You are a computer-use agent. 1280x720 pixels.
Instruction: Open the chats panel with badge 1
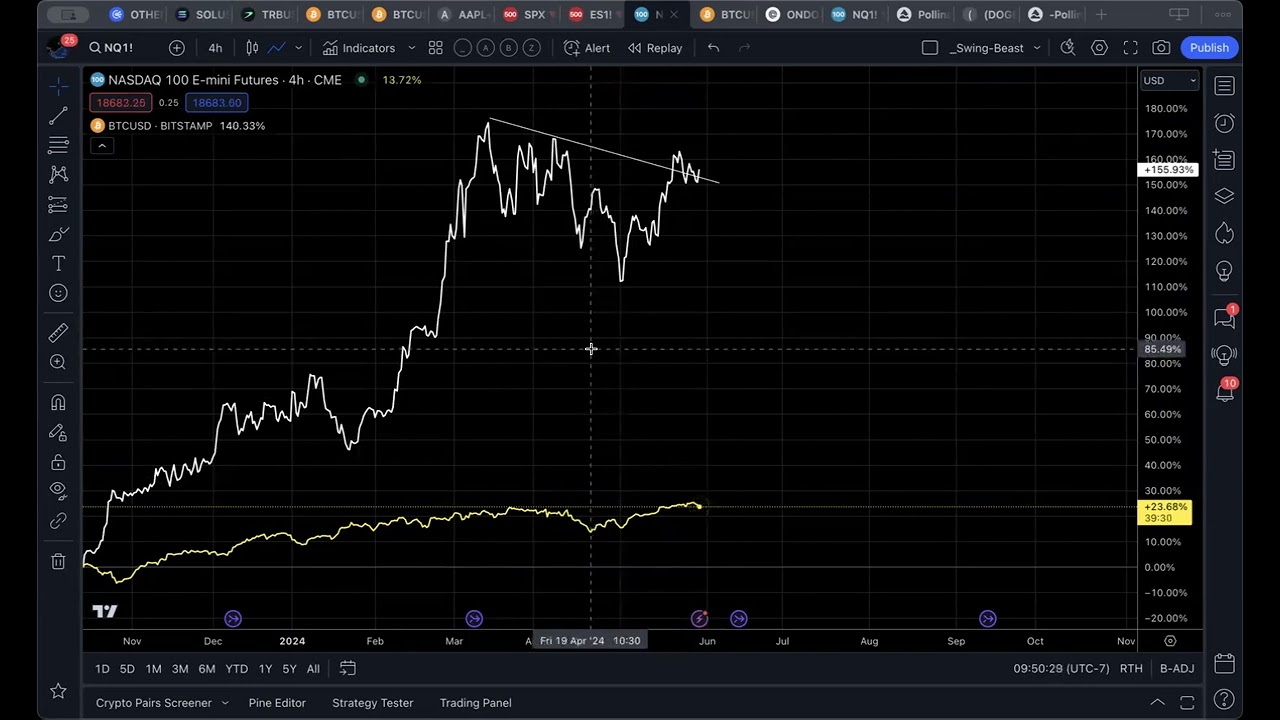1225,318
